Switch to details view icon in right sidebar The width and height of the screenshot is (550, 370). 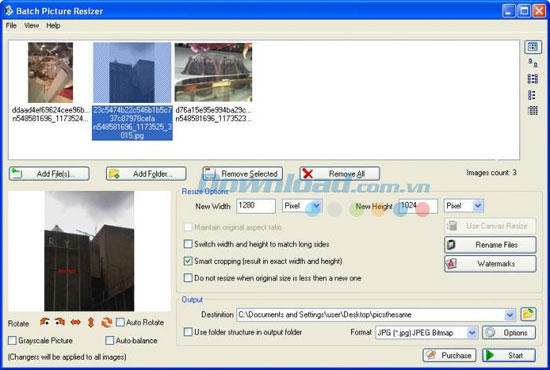tap(533, 111)
